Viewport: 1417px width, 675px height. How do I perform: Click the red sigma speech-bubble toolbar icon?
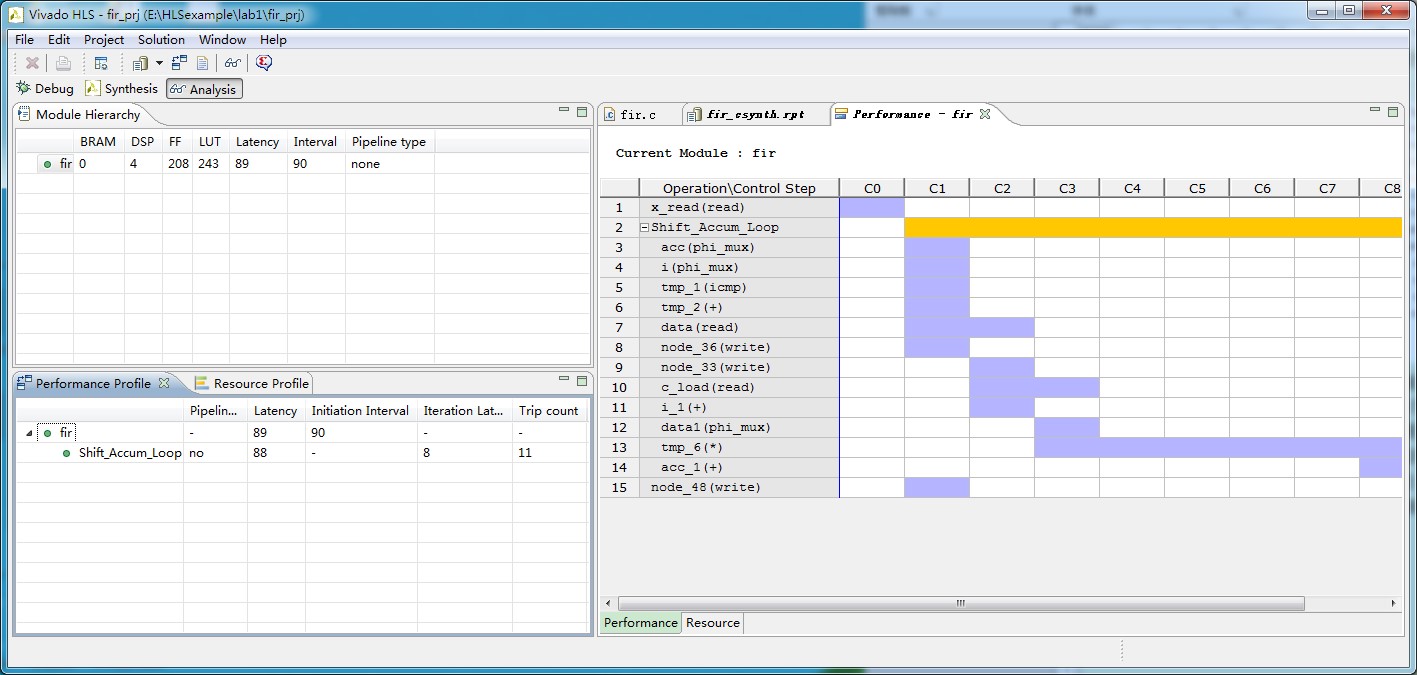pos(264,63)
